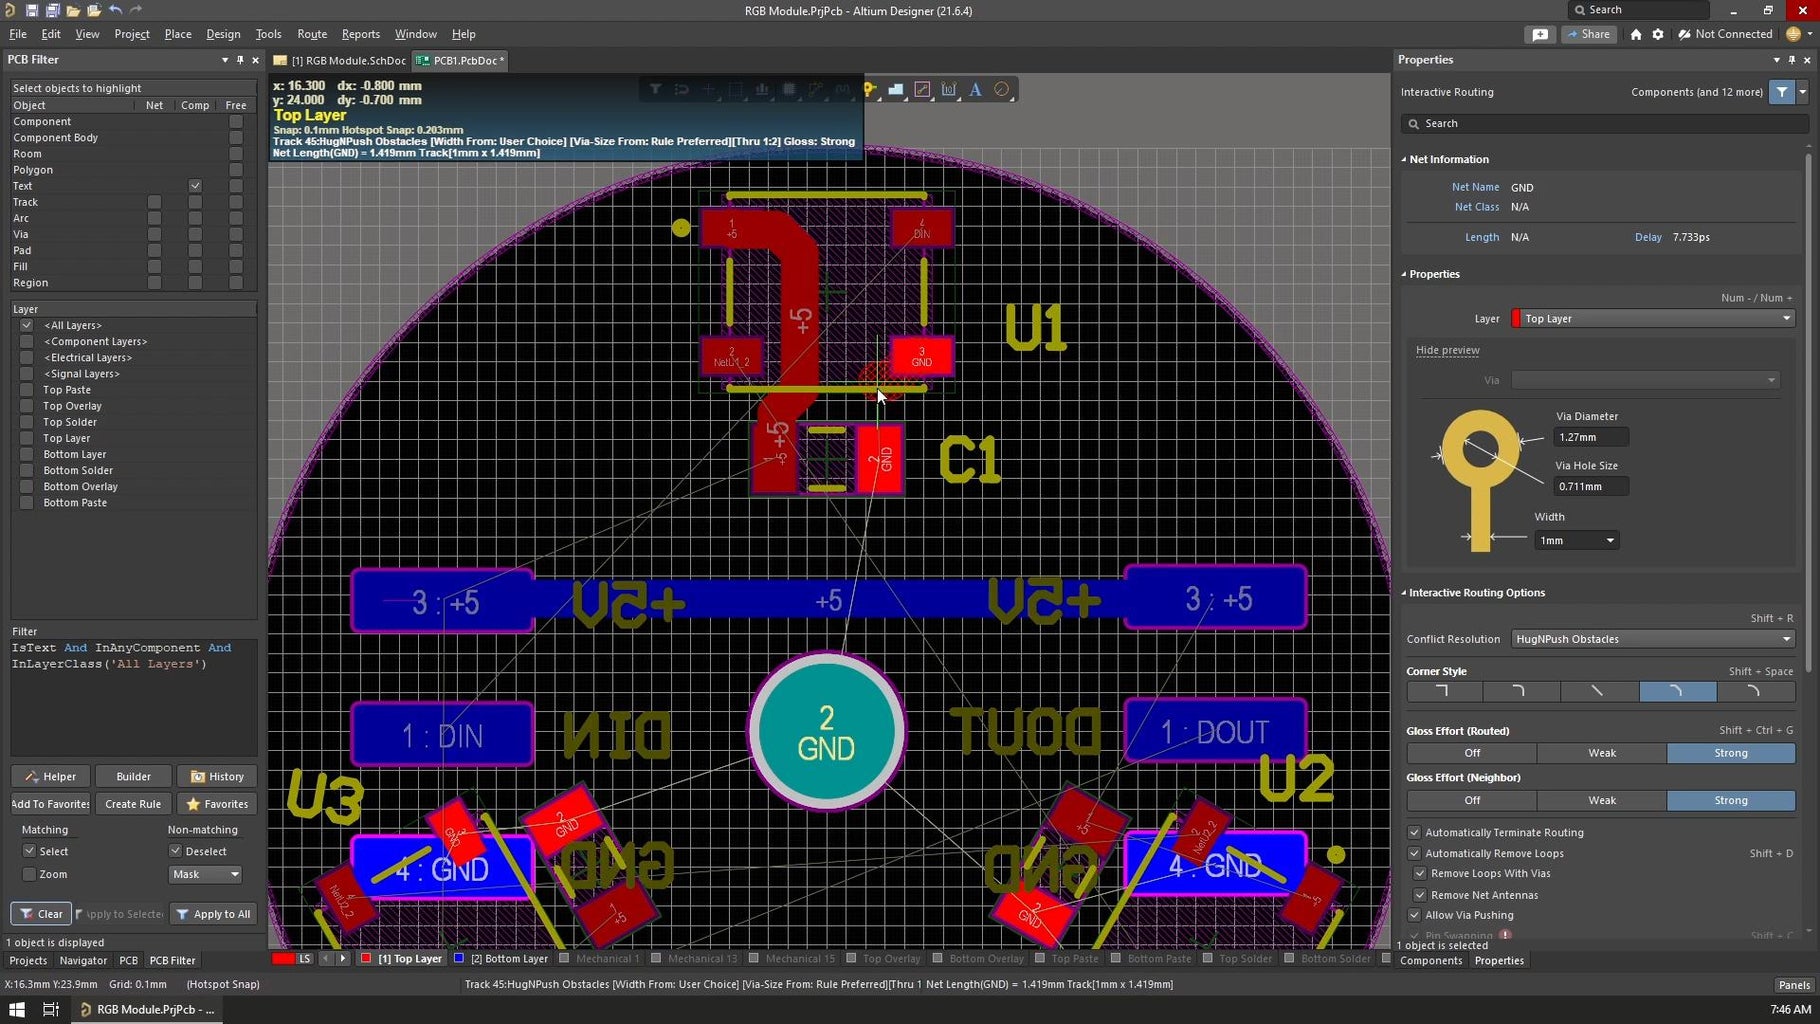Select the Place Arc toolbar icon
Image resolution: width=1820 pixels, height=1024 pixels.
point(1001,90)
